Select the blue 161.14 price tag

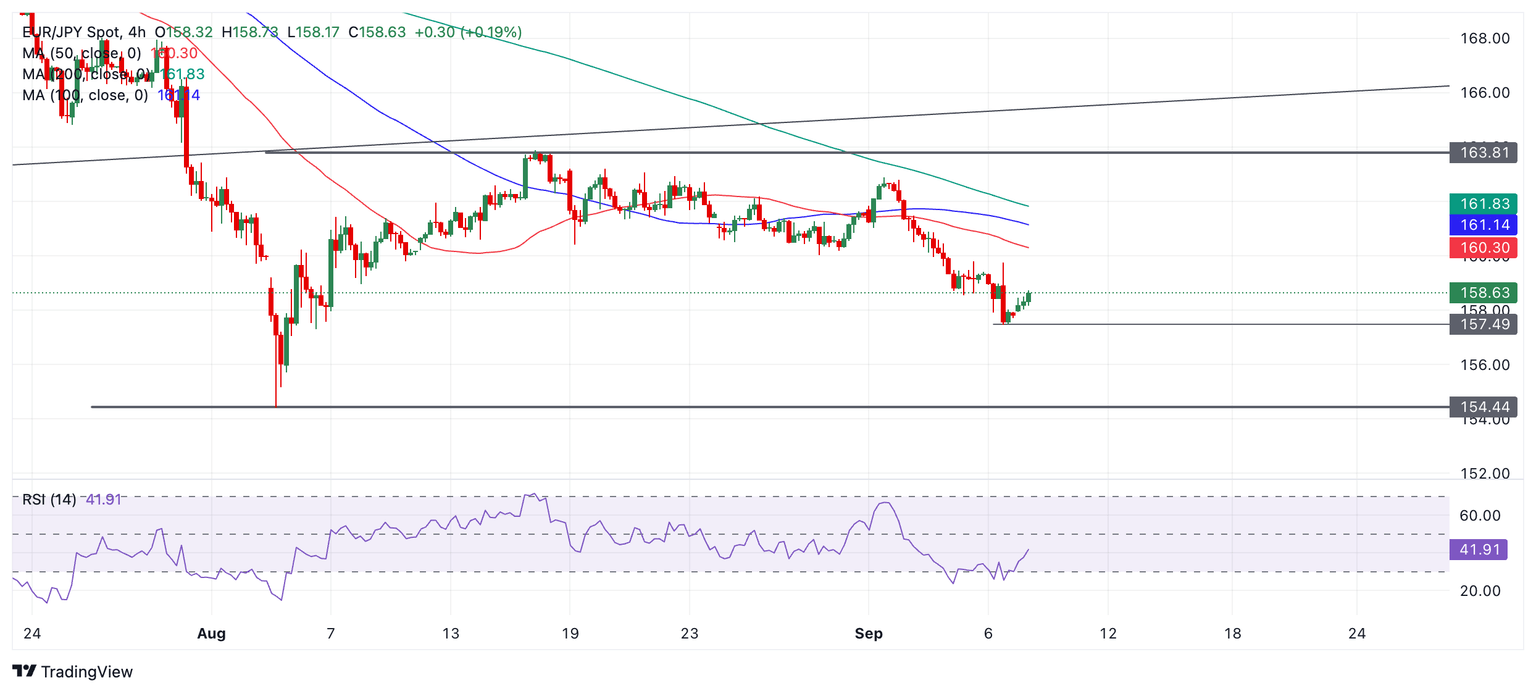(x=1483, y=226)
